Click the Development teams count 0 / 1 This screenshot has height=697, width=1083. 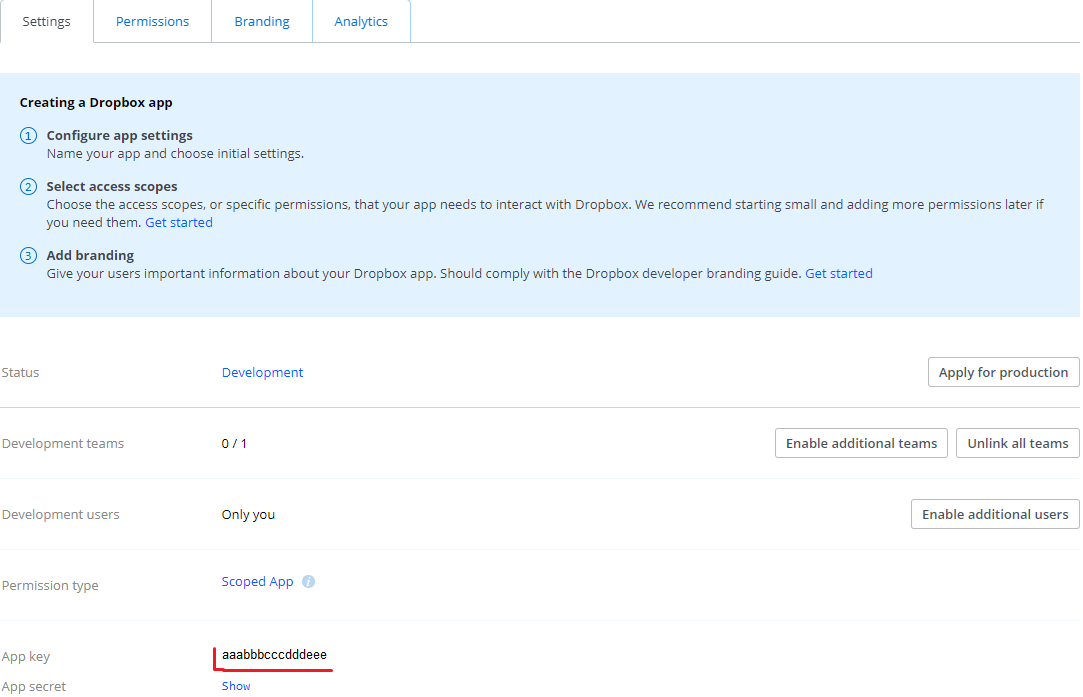click(x=234, y=443)
